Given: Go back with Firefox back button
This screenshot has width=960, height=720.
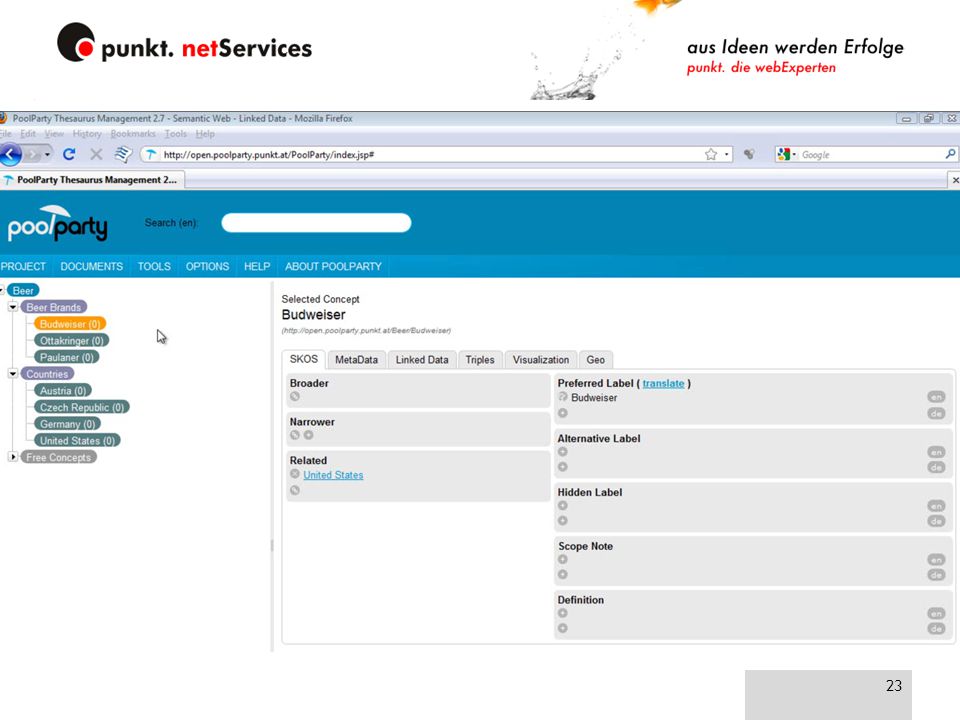Looking at the screenshot, I should (x=11, y=154).
